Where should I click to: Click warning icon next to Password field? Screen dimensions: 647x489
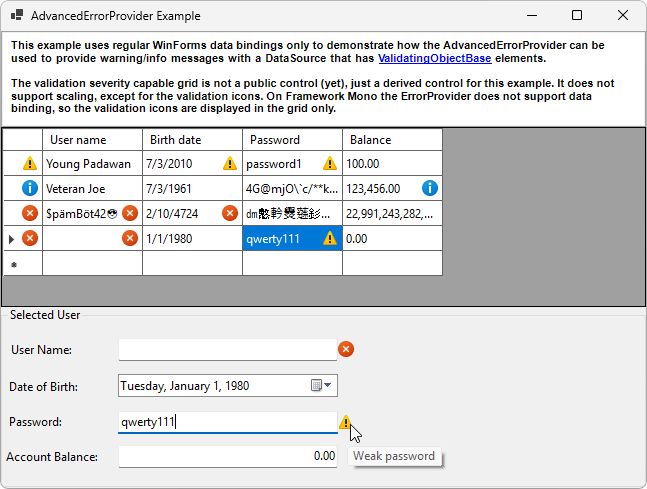tap(345, 422)
